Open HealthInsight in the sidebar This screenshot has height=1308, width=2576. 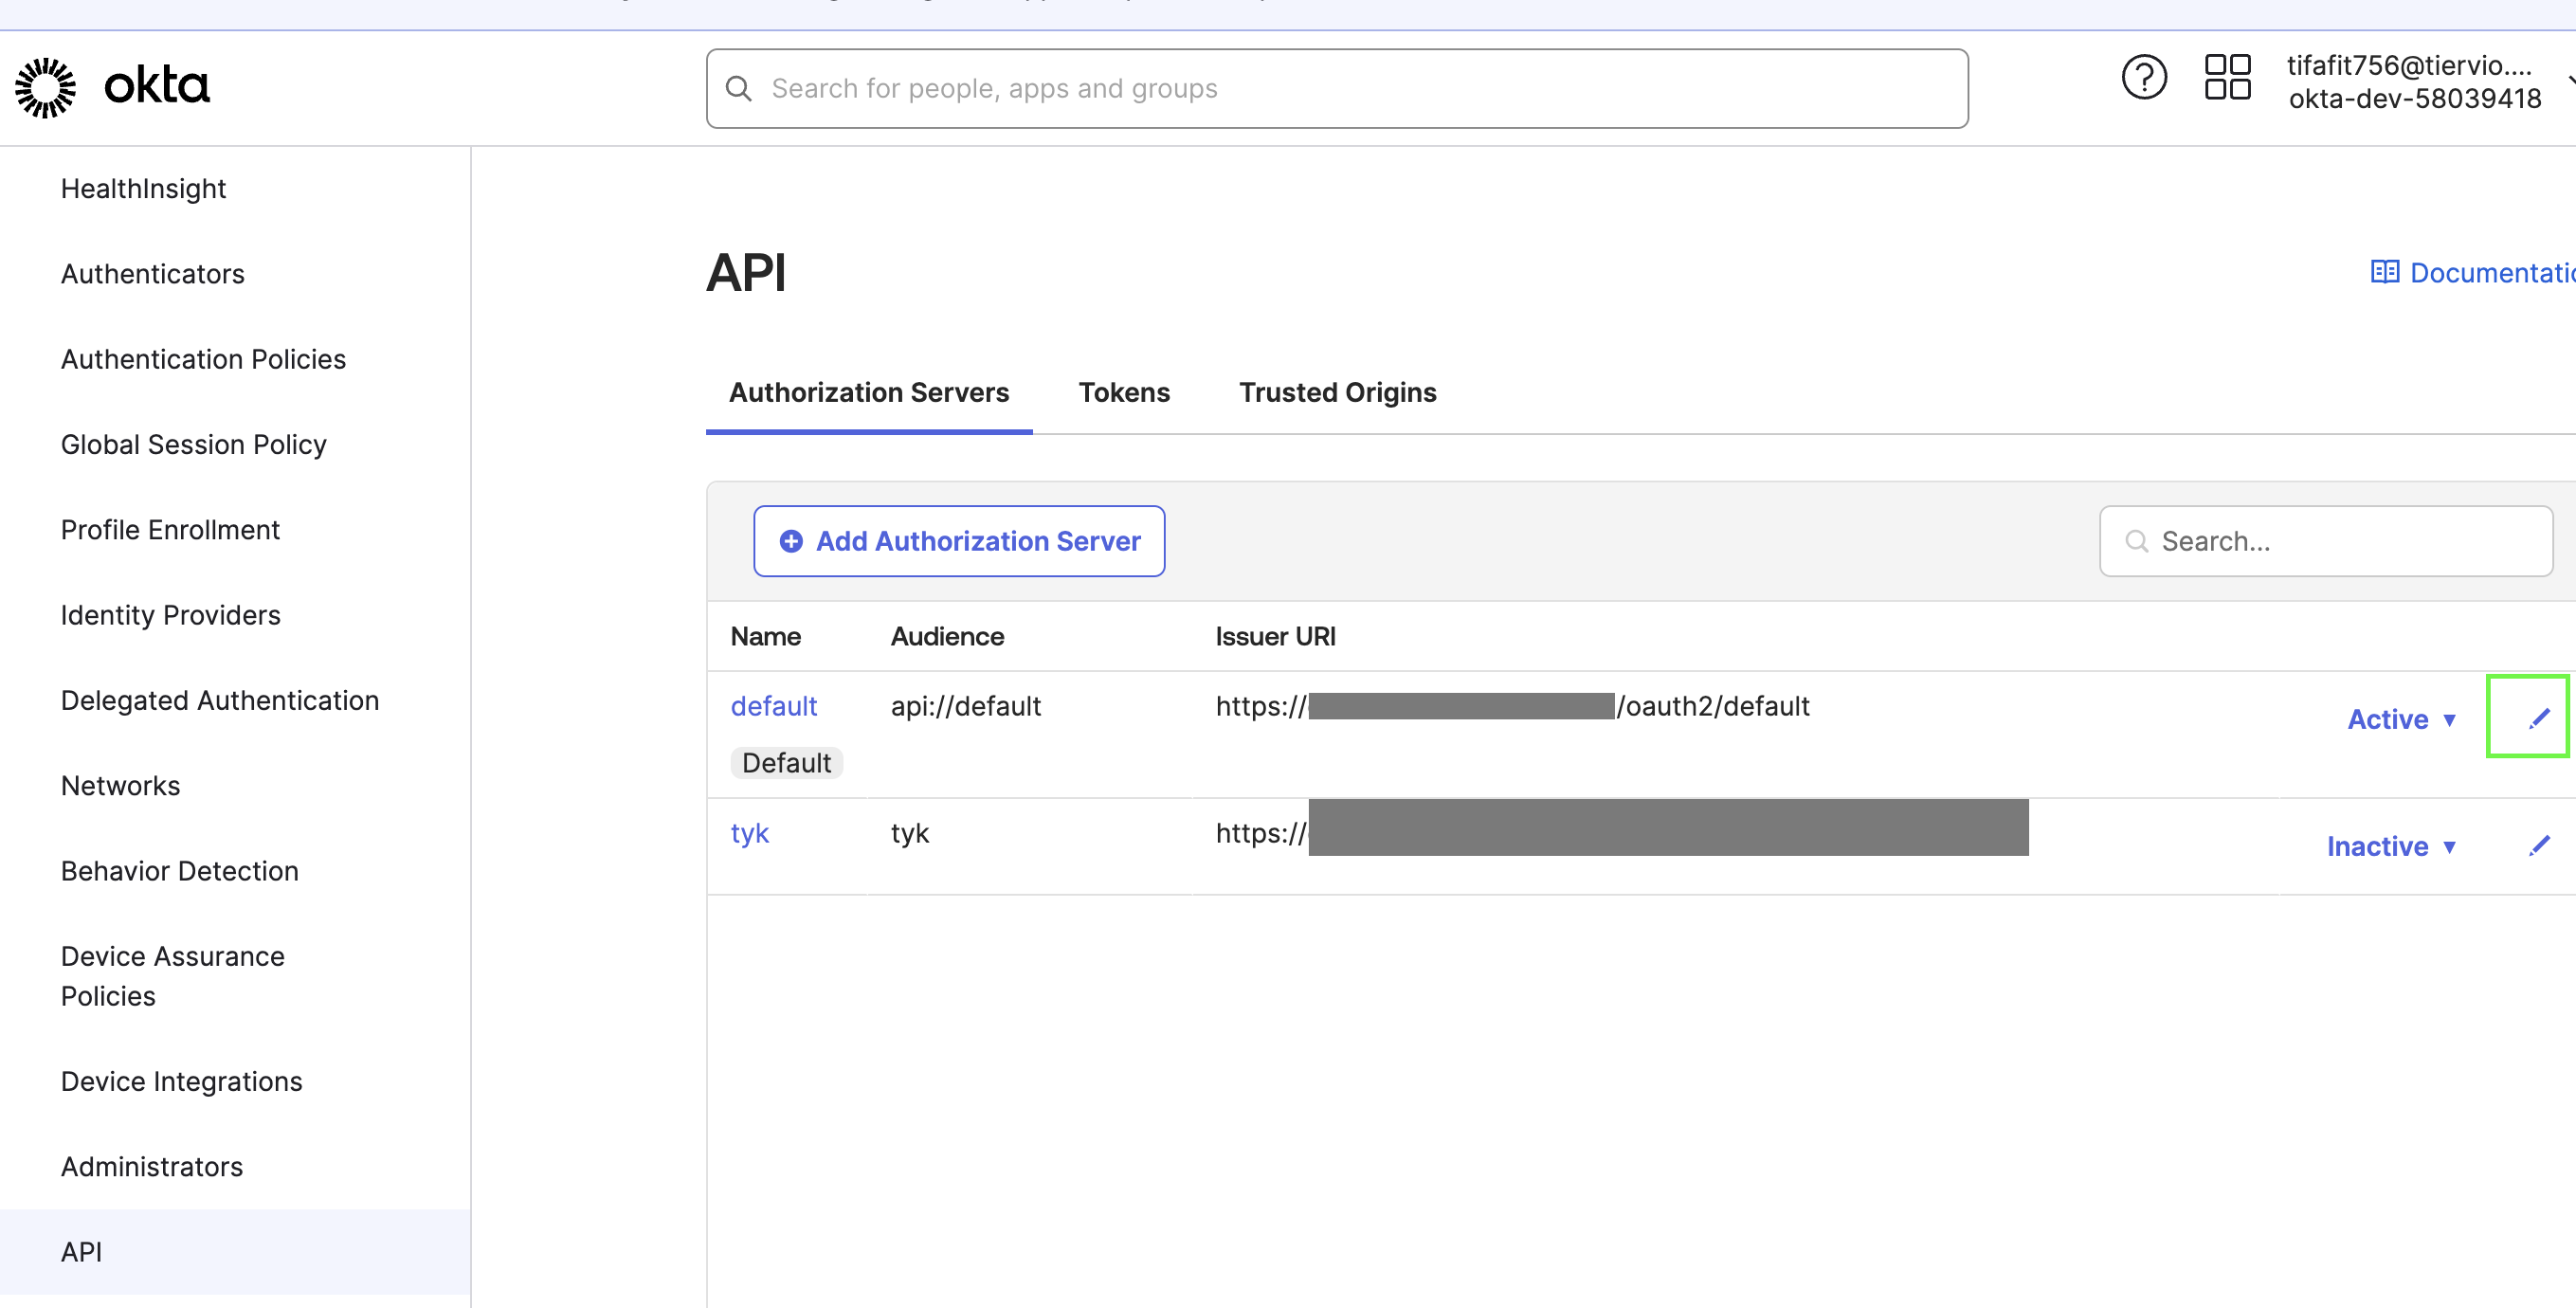[x=144, y=189]
